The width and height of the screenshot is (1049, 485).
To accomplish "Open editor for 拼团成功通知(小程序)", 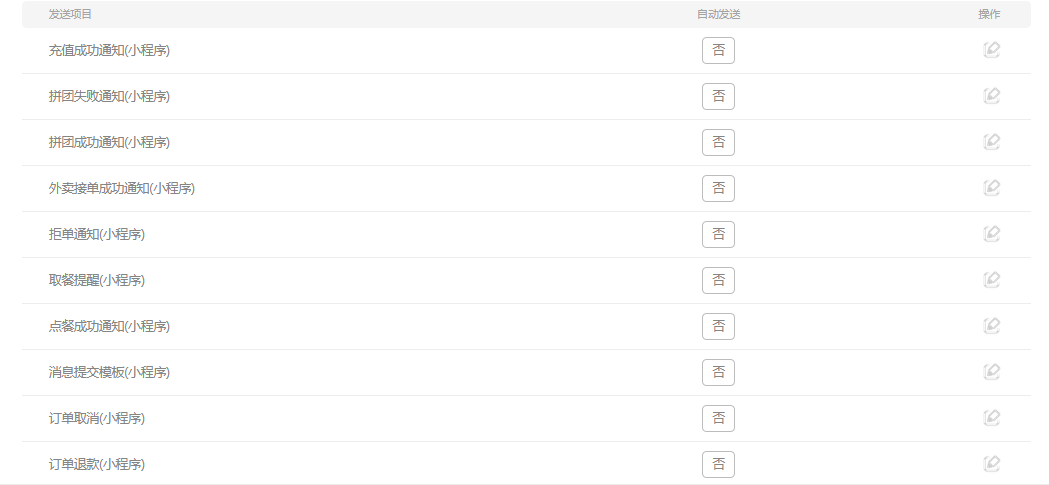I will coord(991,142).
